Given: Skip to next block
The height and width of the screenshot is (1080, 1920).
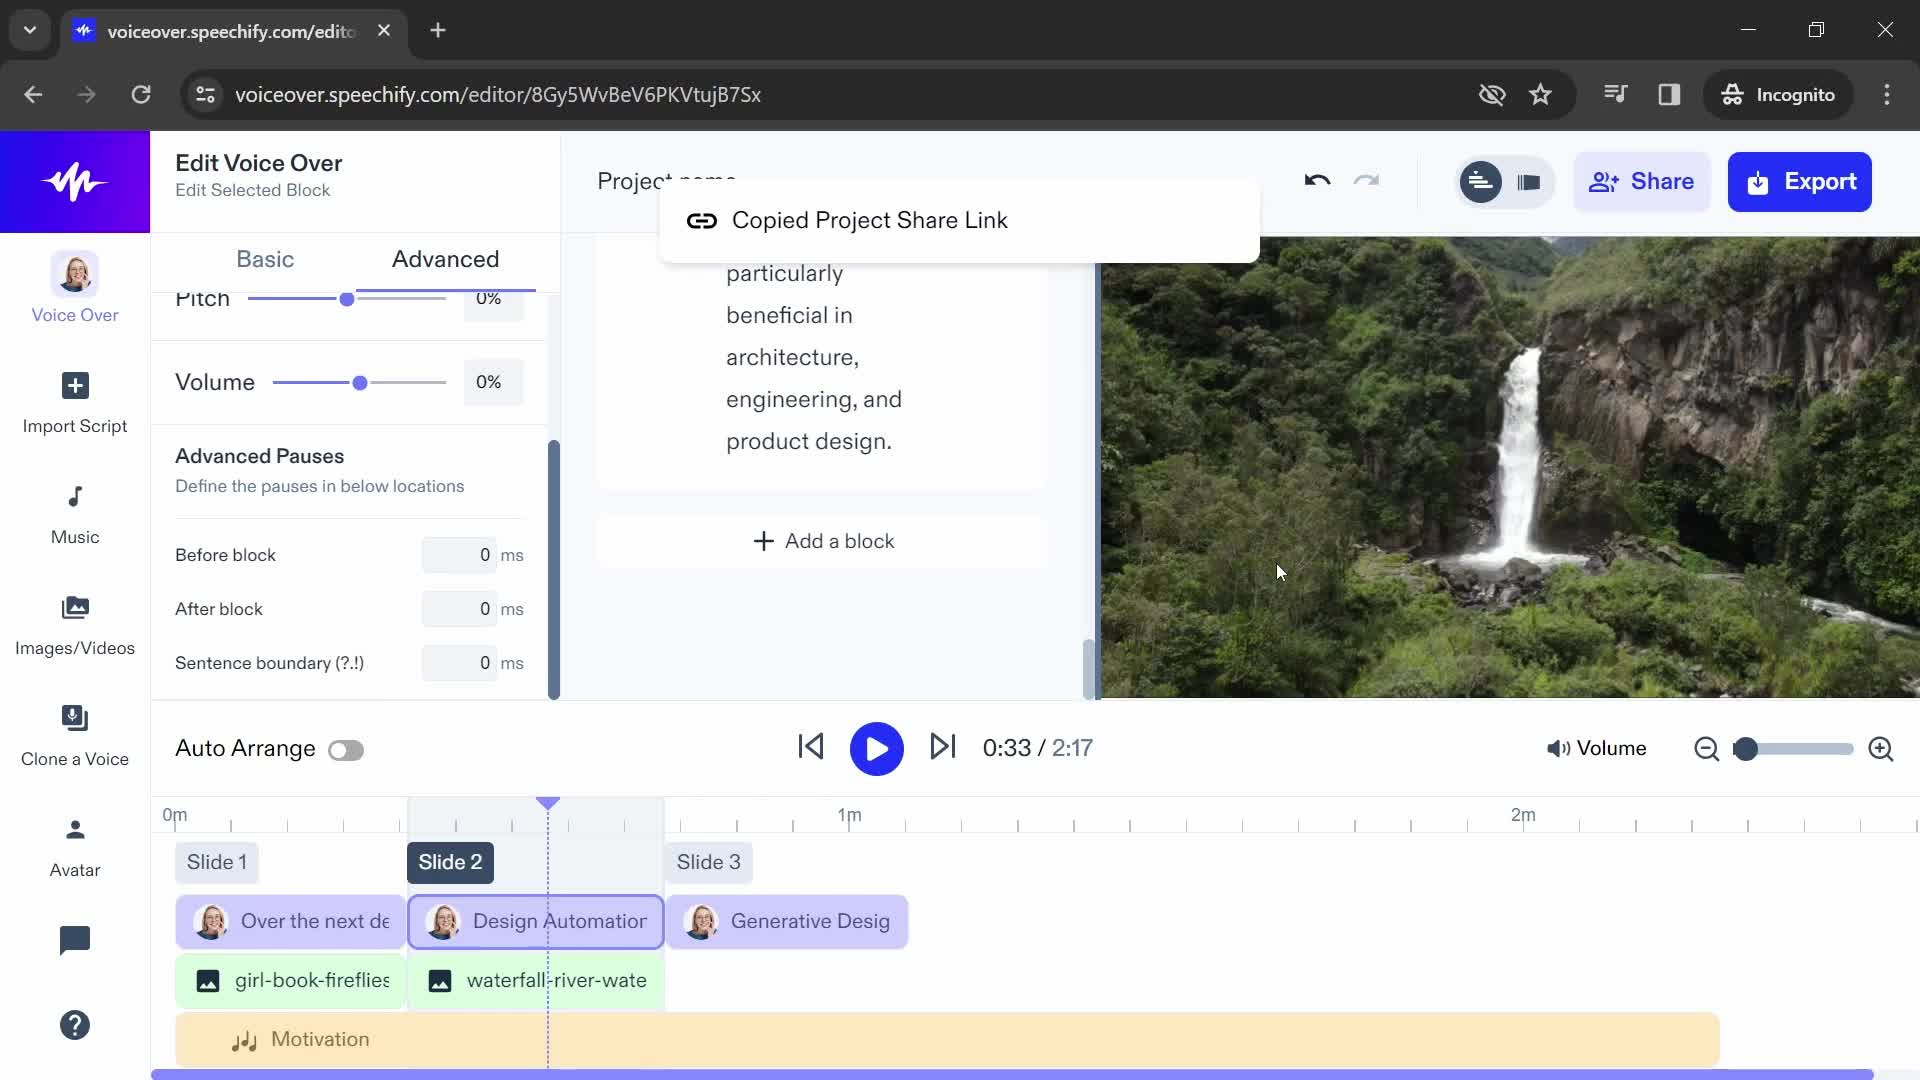Looking at the screenshot, I should click(943, 747).
